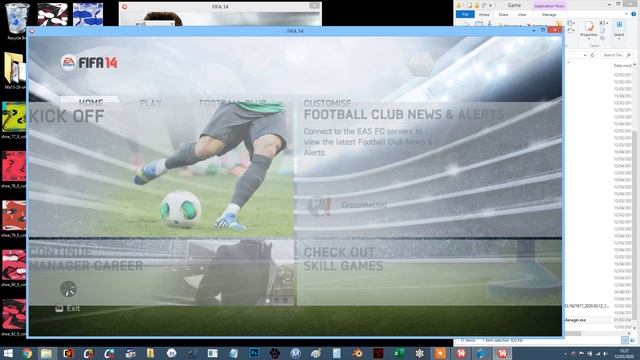Switch to Home ribbon tab in File Explorer

coord(484,14)
